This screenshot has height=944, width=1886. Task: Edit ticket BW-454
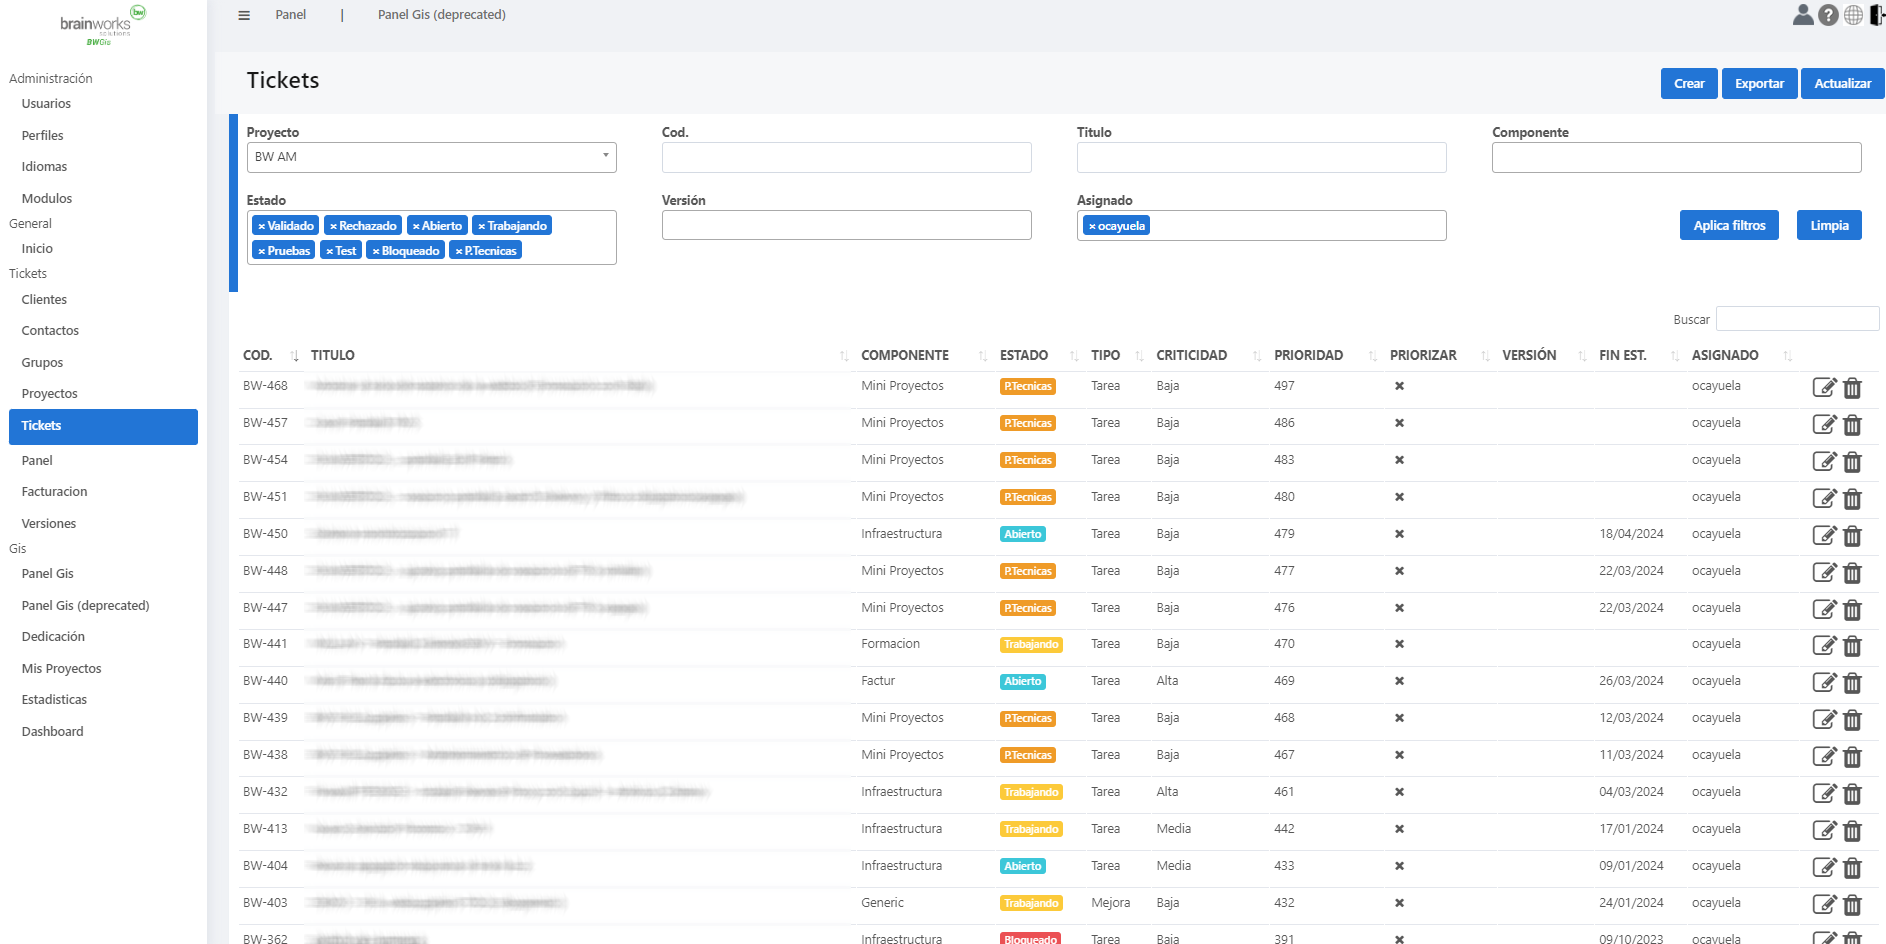(x=1824, y=462)
